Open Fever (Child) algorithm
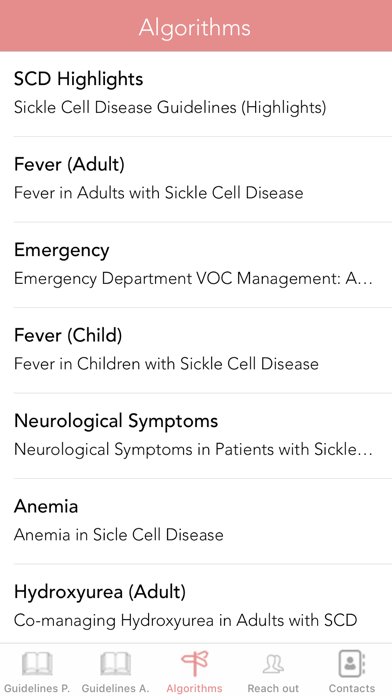This screenshot has height=696, width=392. (196, 350)
